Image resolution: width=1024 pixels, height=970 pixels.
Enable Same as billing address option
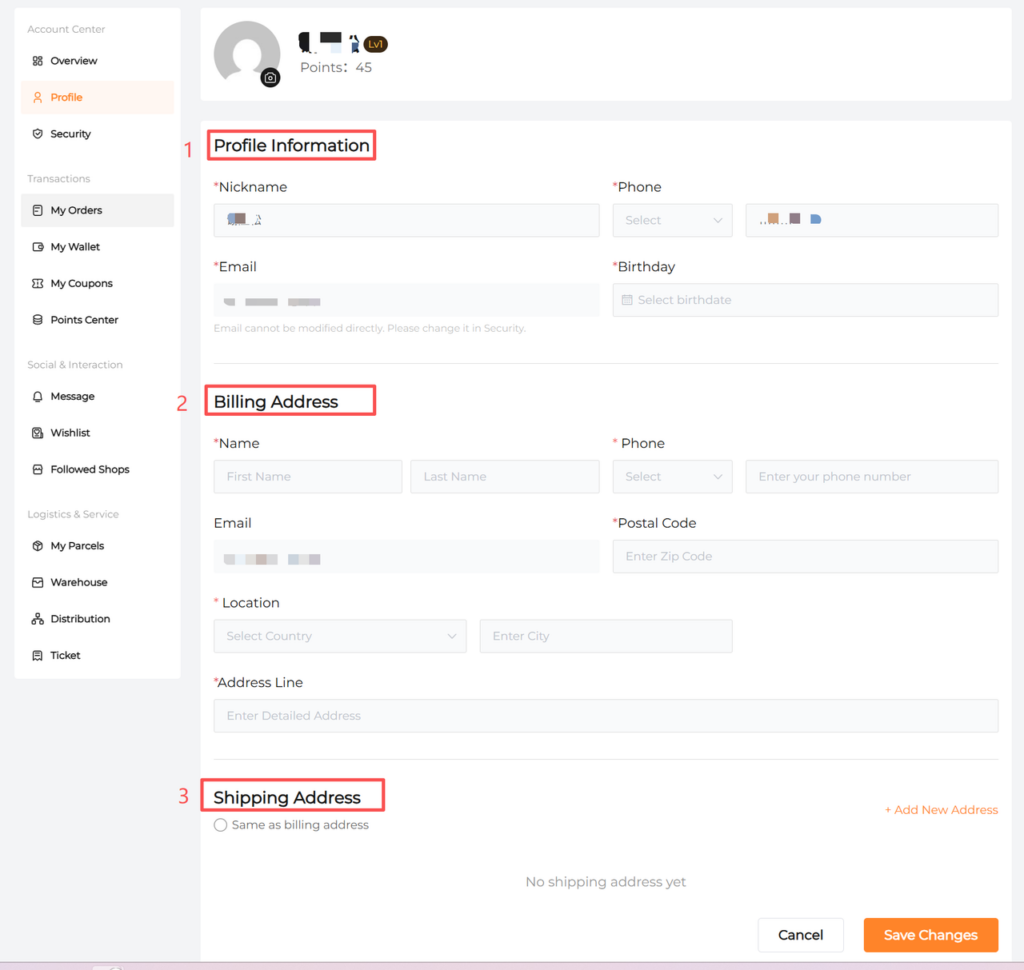click(x=221, y=825)
